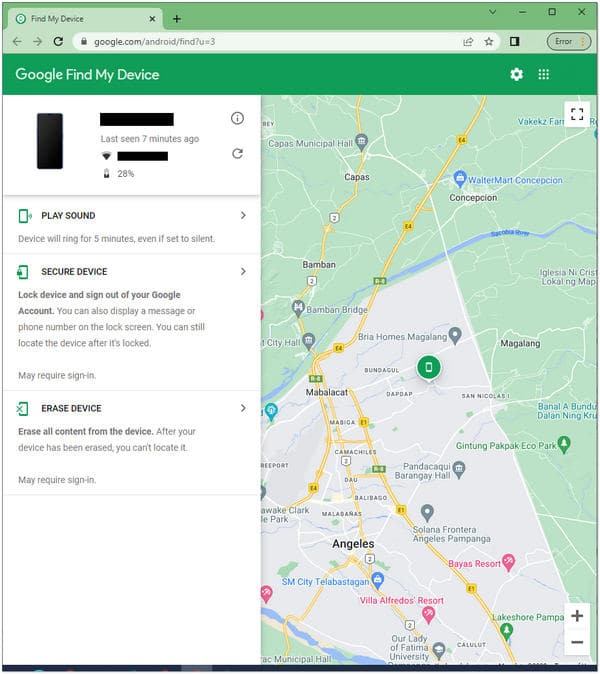Viewport: 600px width, 674px height.
Task: Go forward in the browser
Action: [x=38, y=42]
